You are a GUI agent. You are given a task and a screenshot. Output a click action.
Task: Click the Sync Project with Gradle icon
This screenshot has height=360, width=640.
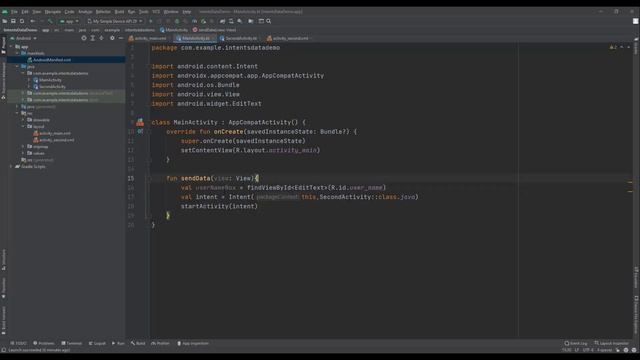222,21
